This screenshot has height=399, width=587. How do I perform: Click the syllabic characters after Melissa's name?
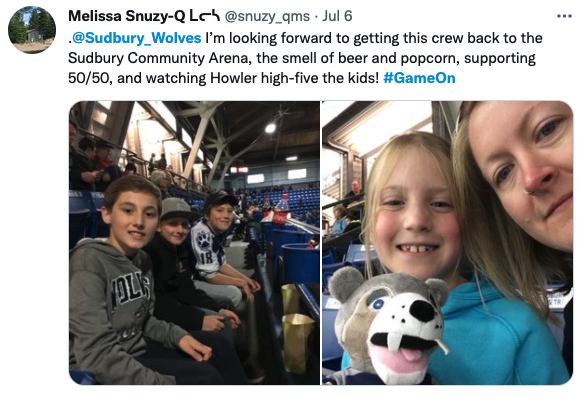(x=204, y=16)
